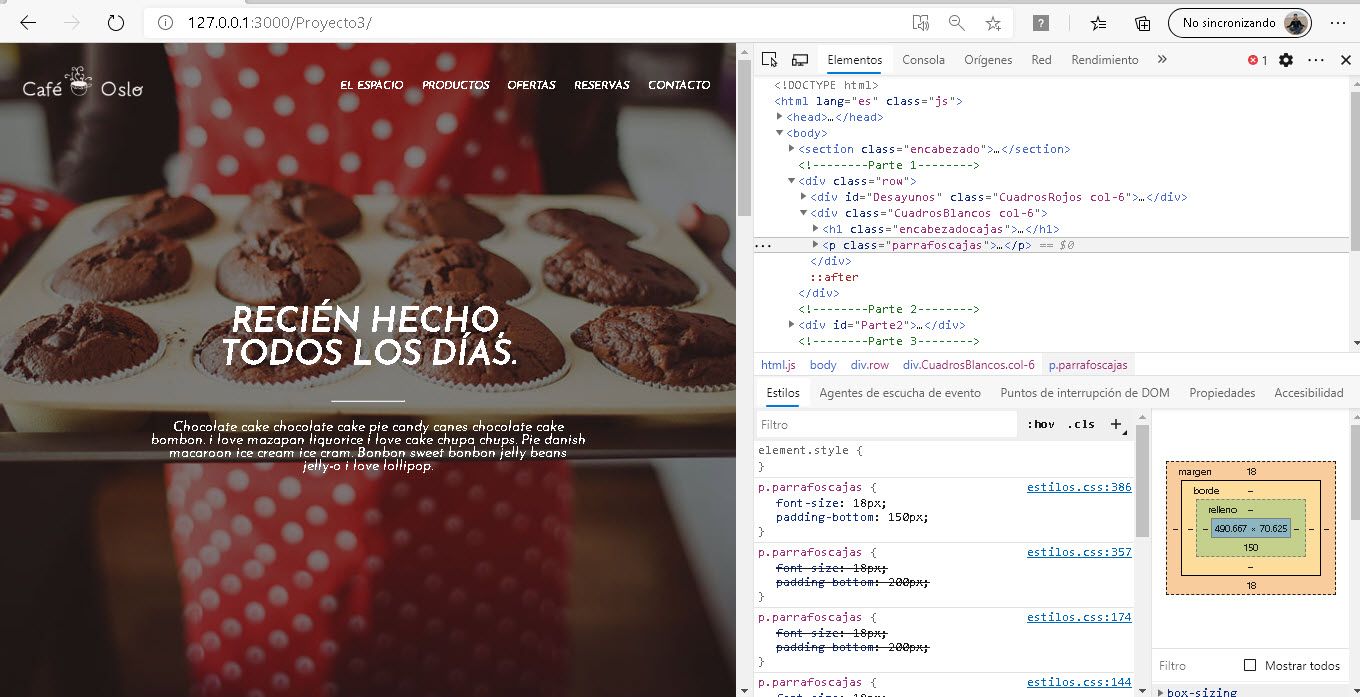Image resolution: width=1360 pixels, height=697 pixels.
Task: Click the red error count indicator
Action: (x=1257, y=60)
